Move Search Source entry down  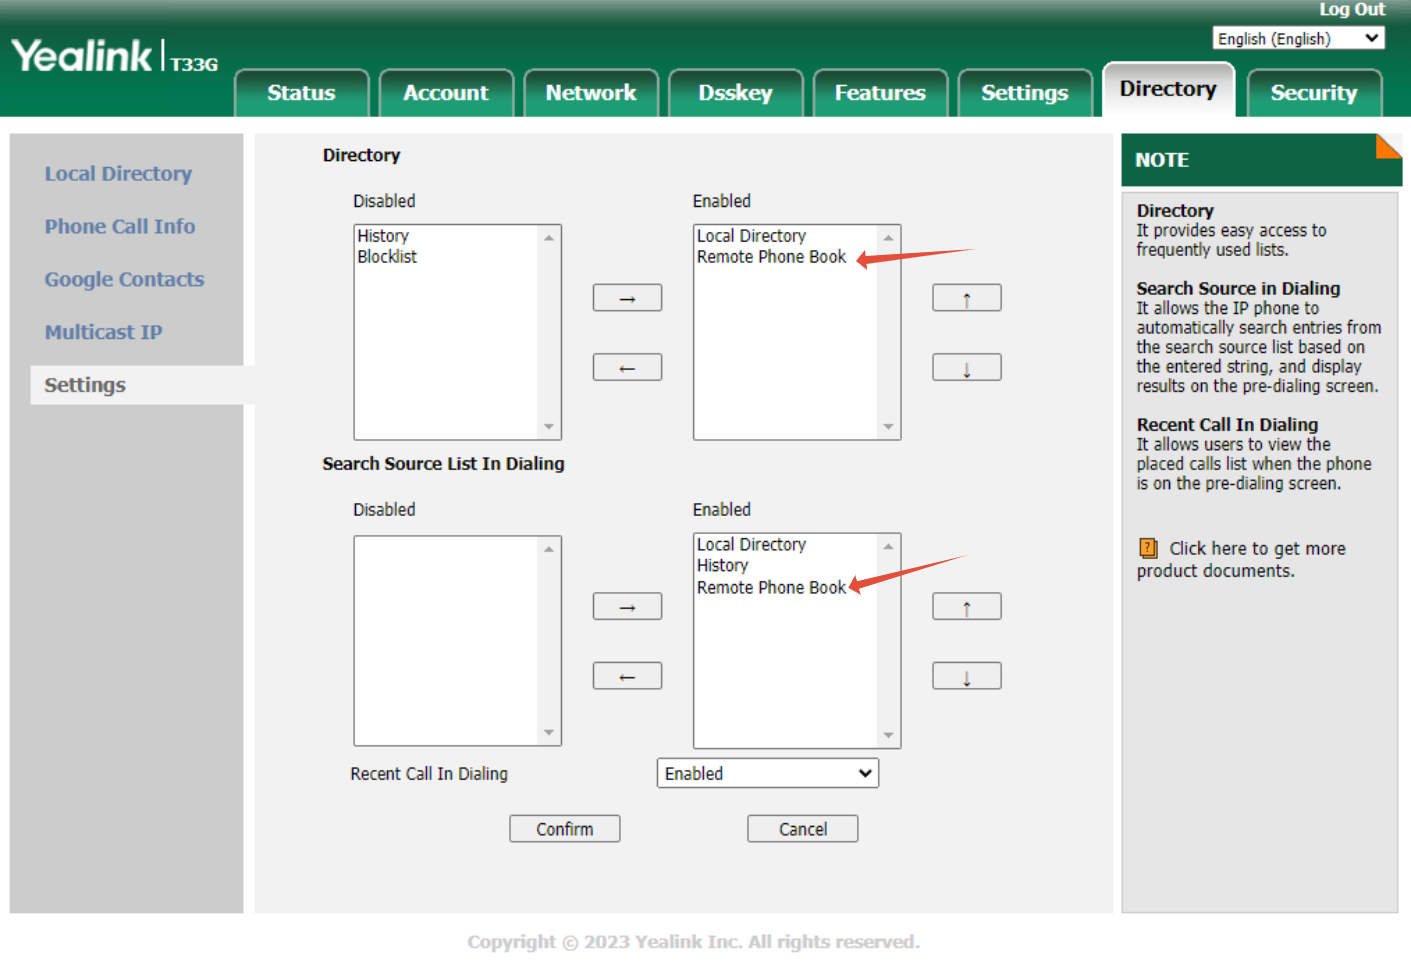[x=967, y=676]
